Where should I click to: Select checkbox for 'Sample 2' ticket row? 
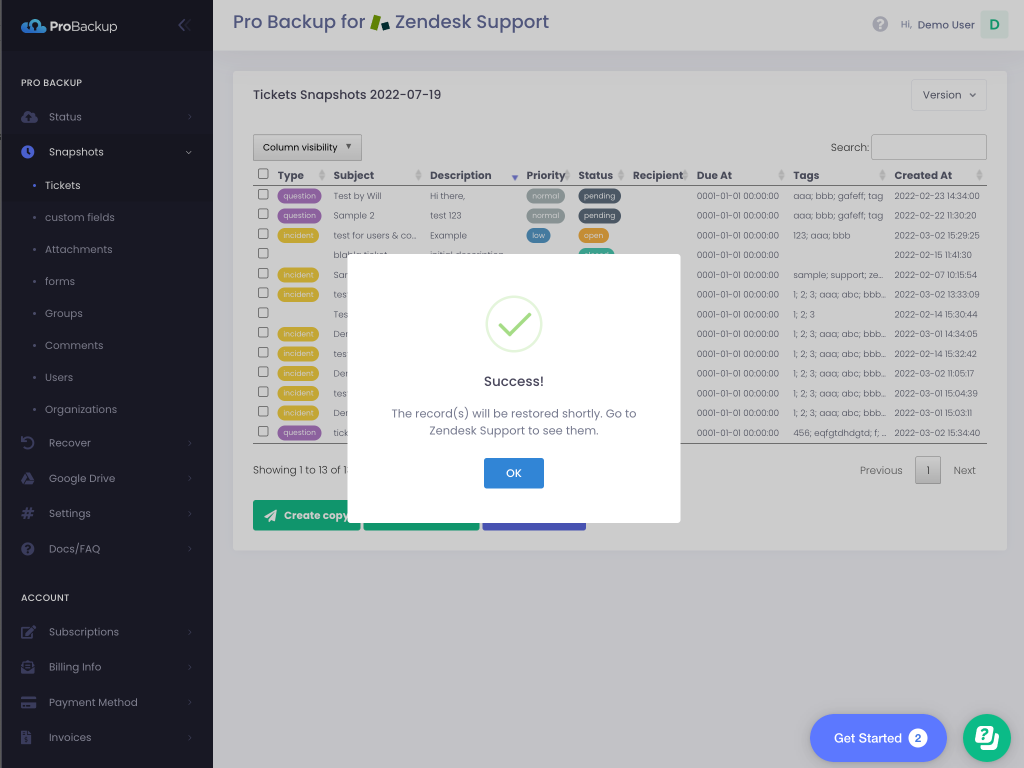point(263,214)
